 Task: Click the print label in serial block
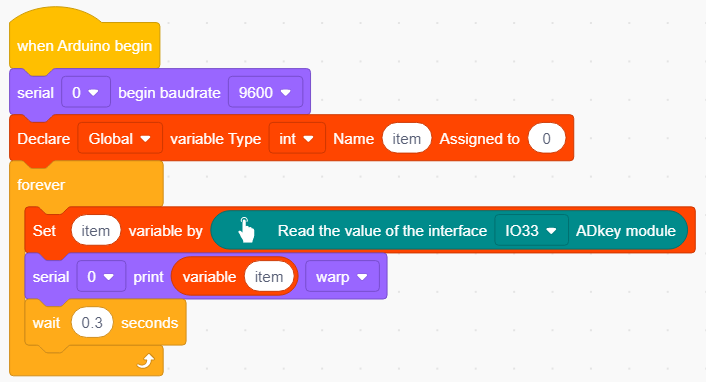(148, 276)
